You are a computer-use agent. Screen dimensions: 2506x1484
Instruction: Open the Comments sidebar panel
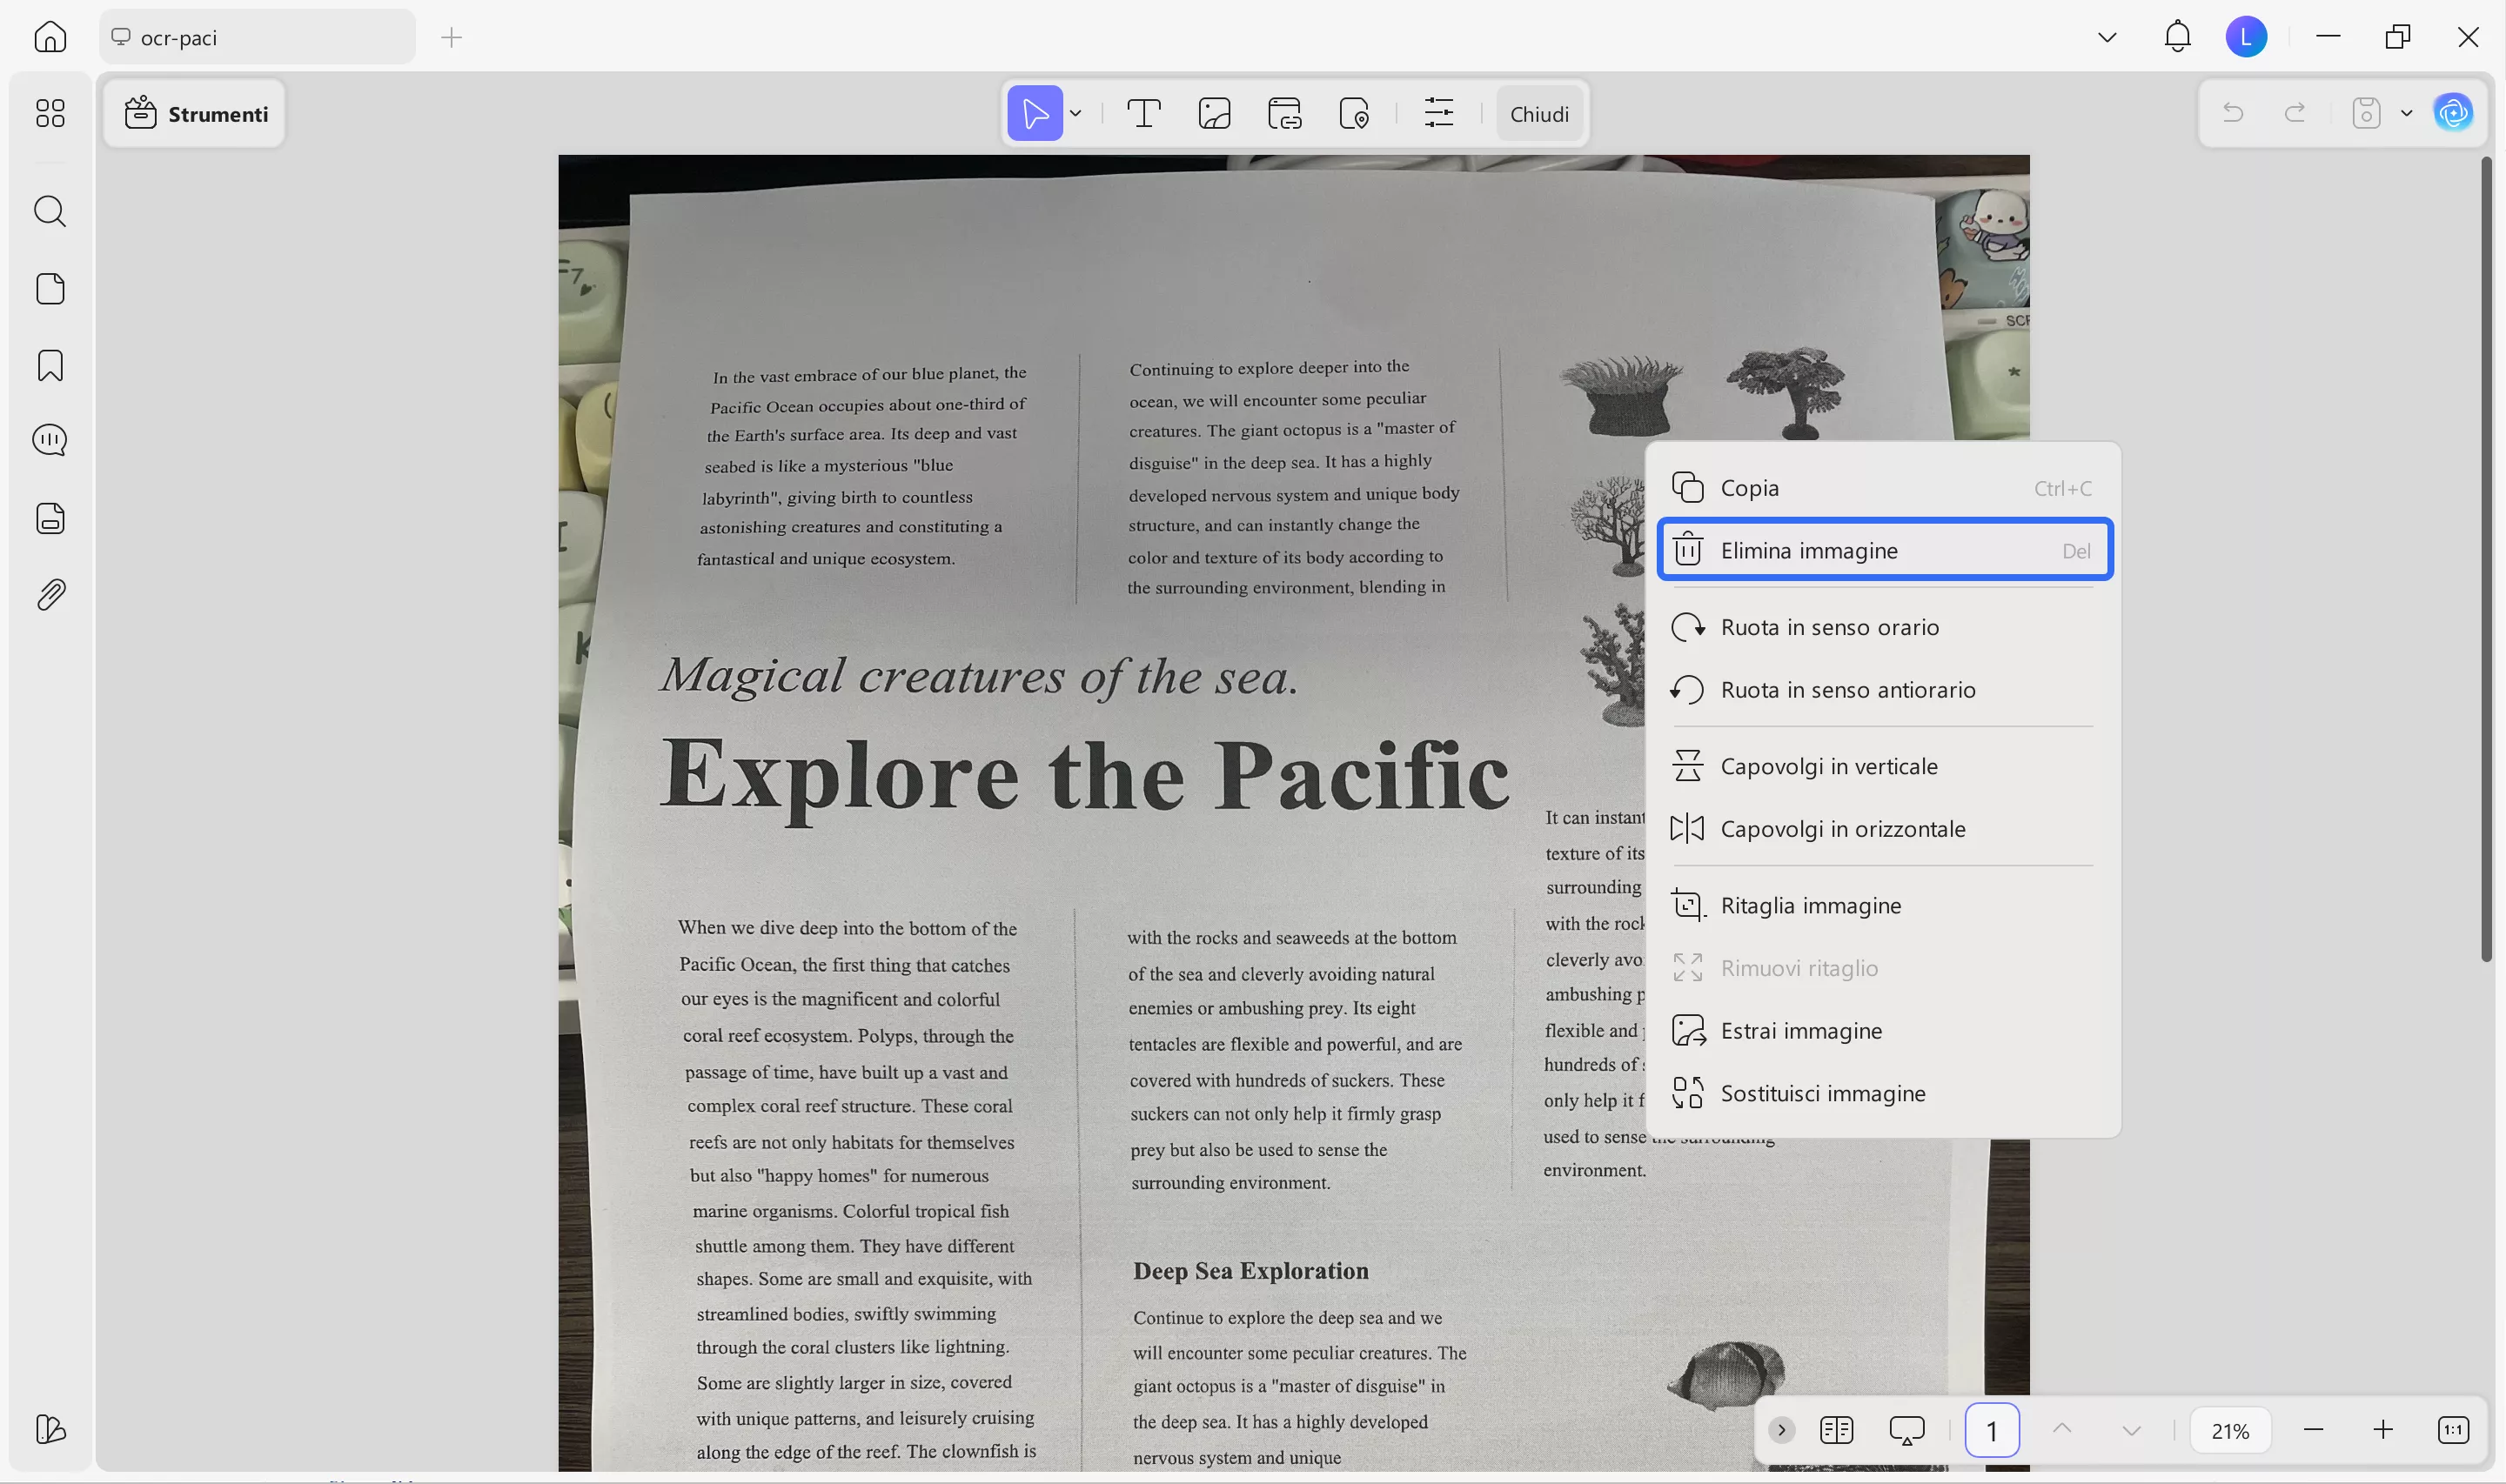(x=50, y=440)
